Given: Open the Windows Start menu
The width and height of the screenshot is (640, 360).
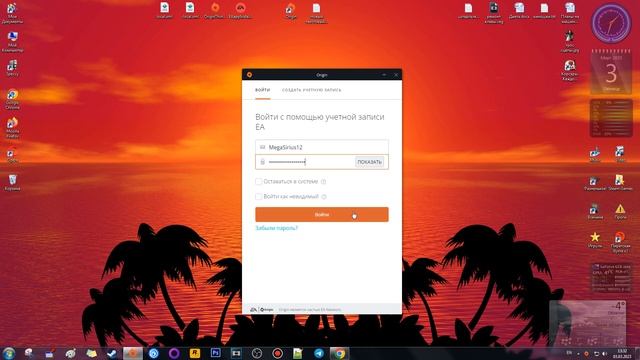Looking at the screenshot, I should pyautogui.click(x=9, y=353).
